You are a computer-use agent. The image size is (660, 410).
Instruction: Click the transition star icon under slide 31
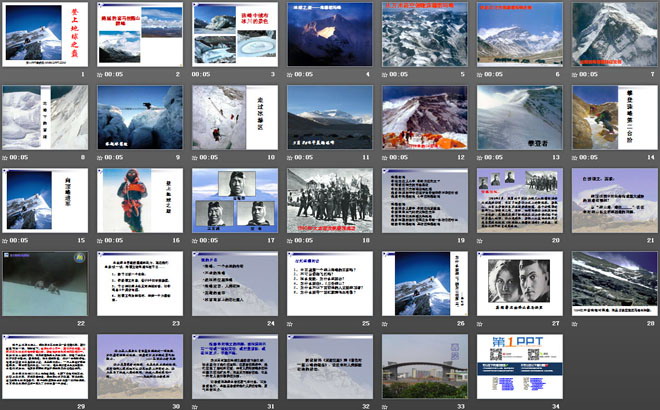195,407
